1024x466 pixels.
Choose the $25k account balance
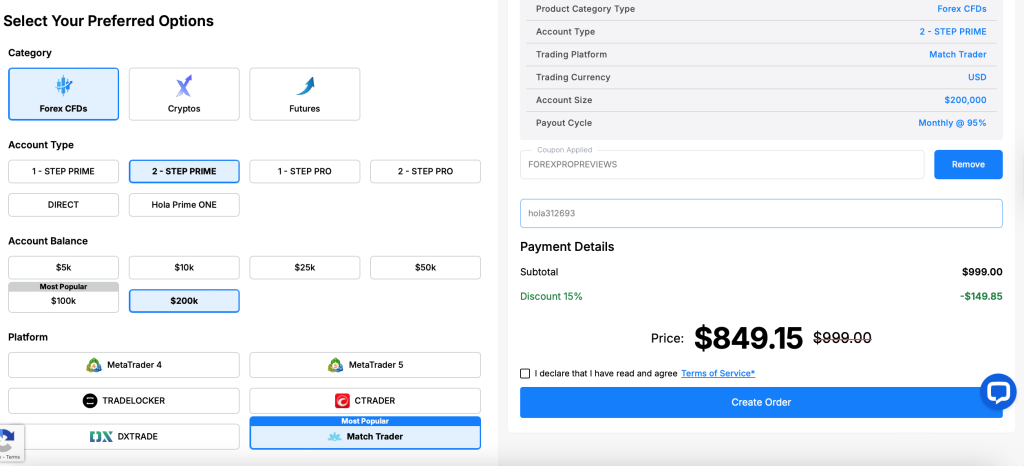(305, 267)
